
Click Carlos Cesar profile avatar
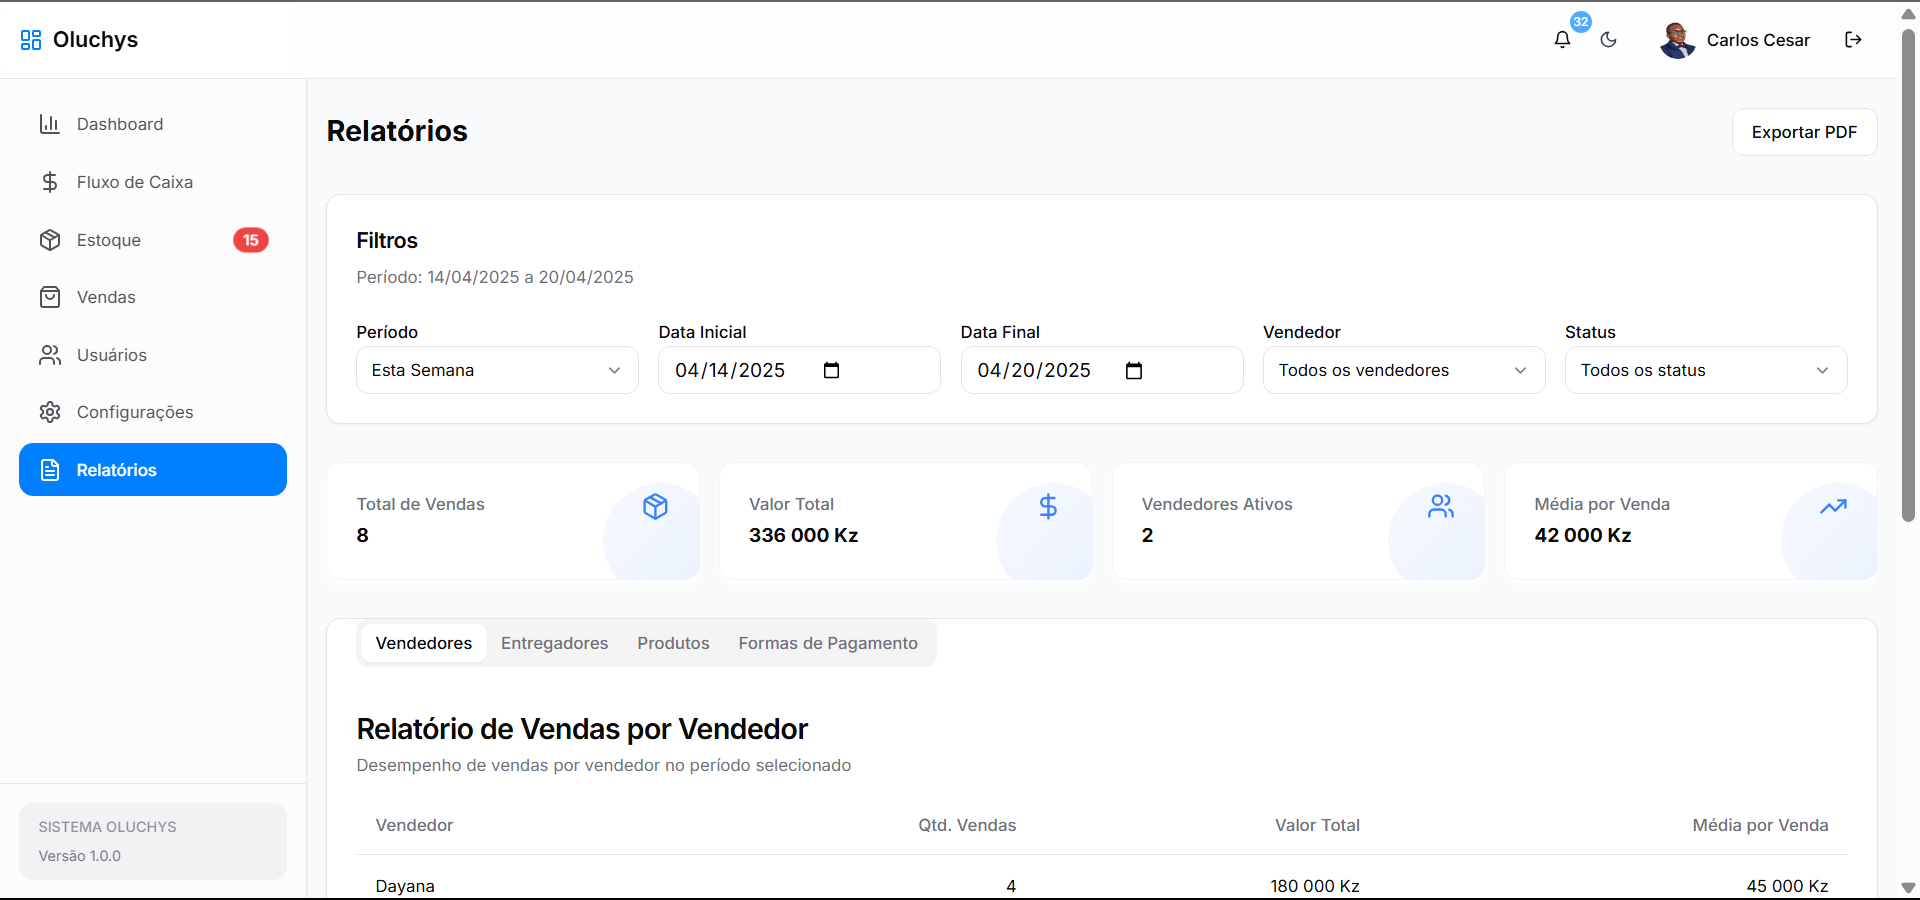[1677, 40]
